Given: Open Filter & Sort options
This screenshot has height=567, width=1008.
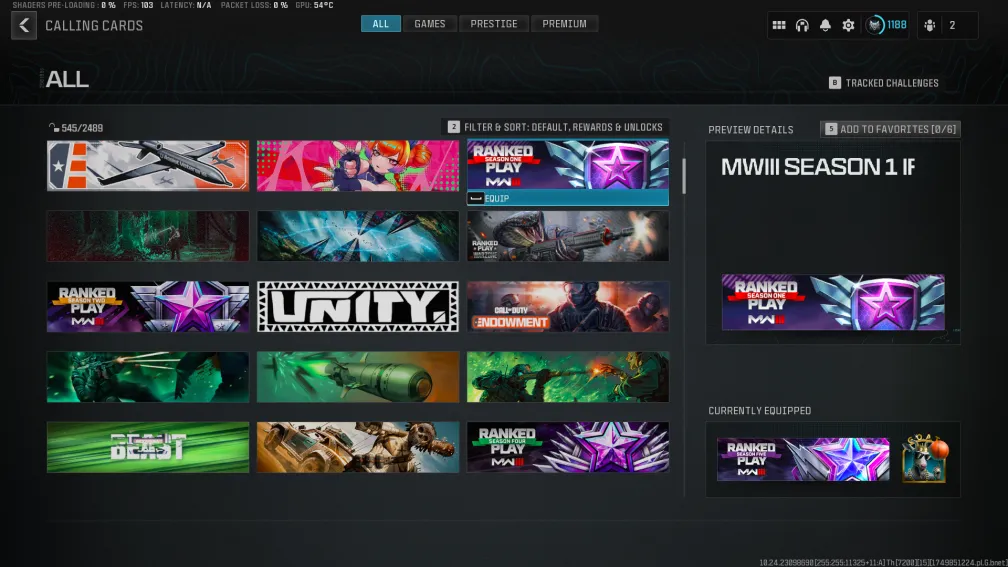Looking at the screenshot, I should tap(555, 127).
